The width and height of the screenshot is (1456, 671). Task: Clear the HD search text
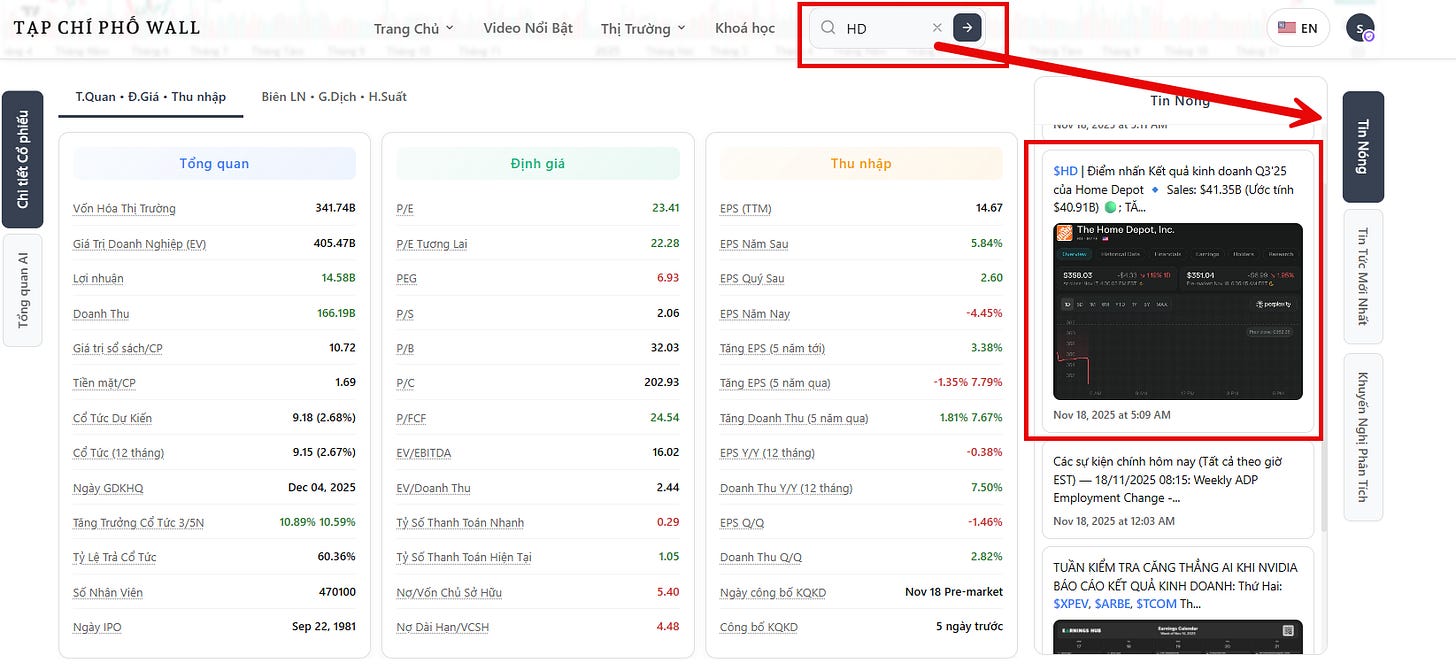pos(937,28)
